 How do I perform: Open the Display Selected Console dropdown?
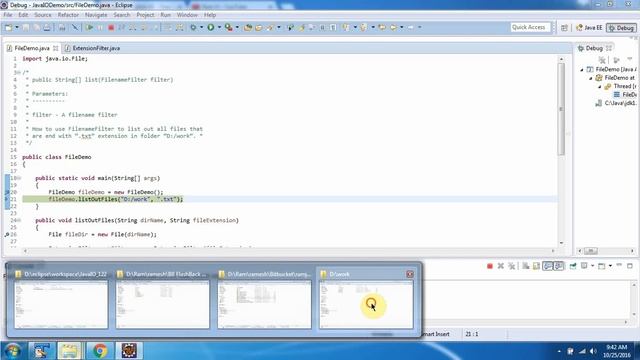point(593,266)
